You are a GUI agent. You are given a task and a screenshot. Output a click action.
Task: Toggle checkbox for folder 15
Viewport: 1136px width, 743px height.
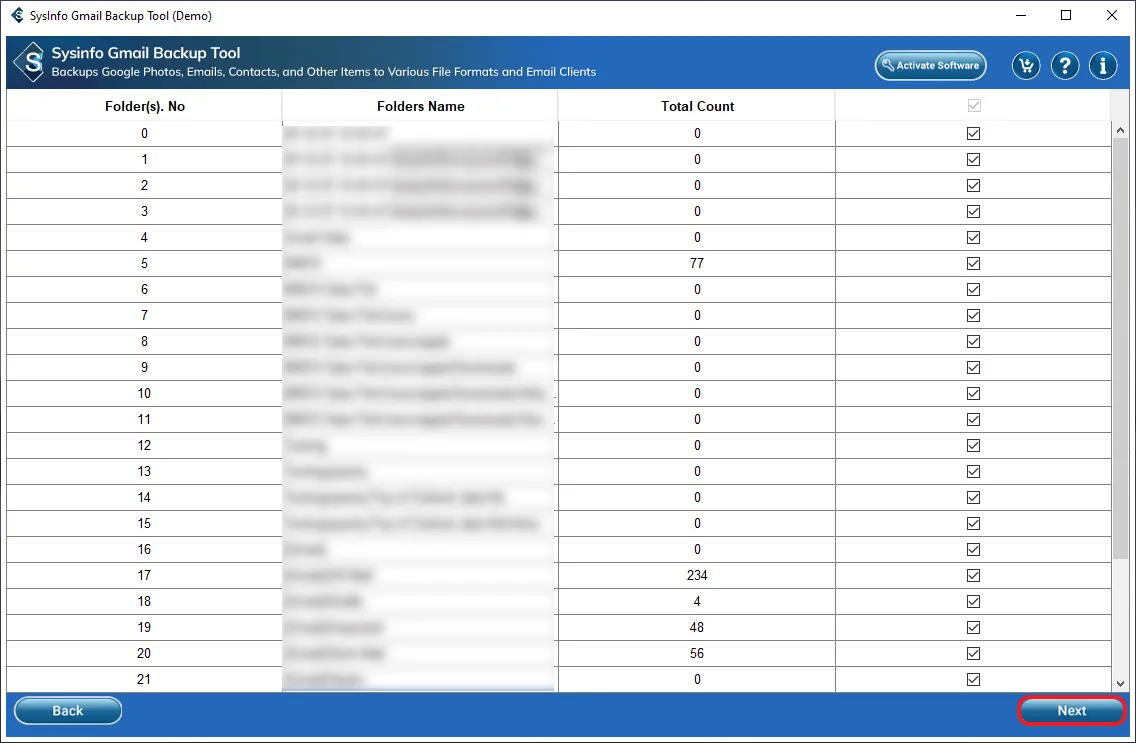(x=974, y=524)
